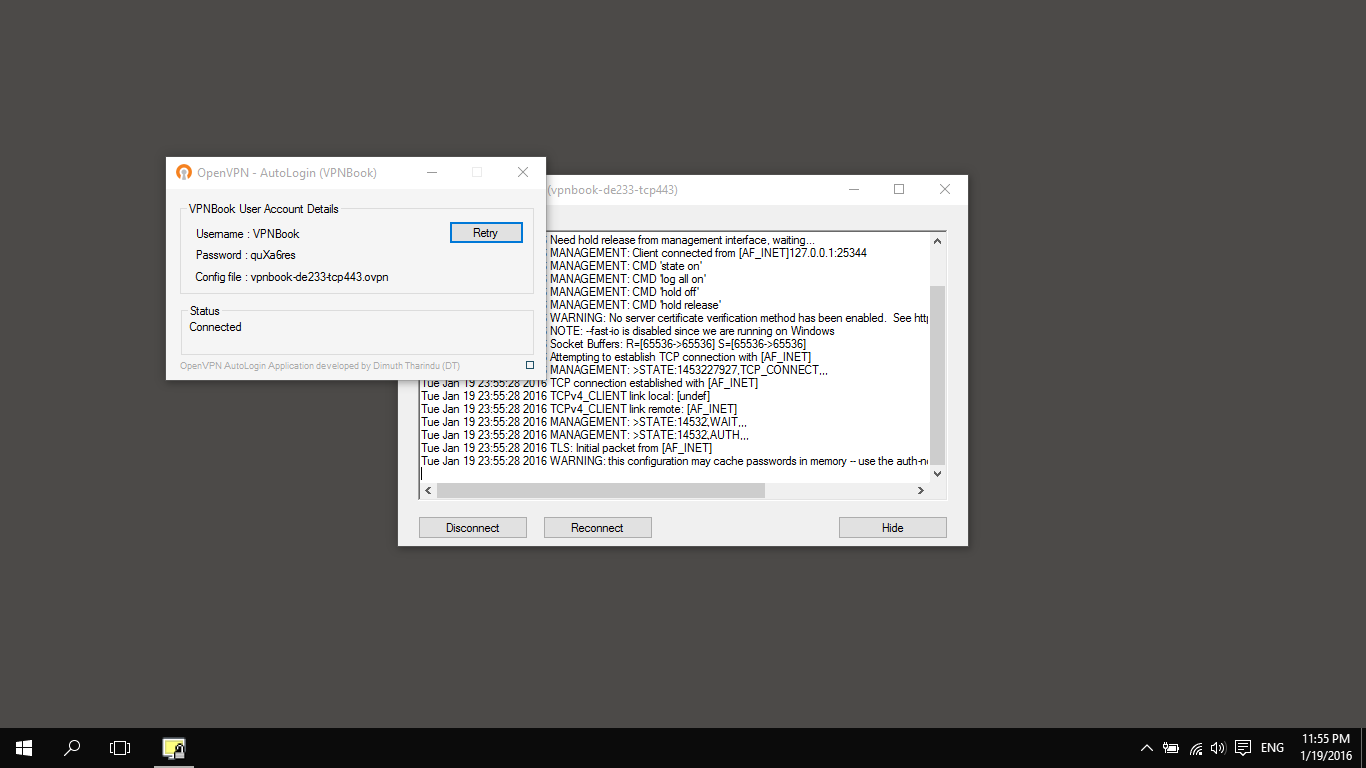The height and width of the screenshot is (768, 1366).
Task: Click log line "CMD 'state on'"
Action: coord(626,266)
